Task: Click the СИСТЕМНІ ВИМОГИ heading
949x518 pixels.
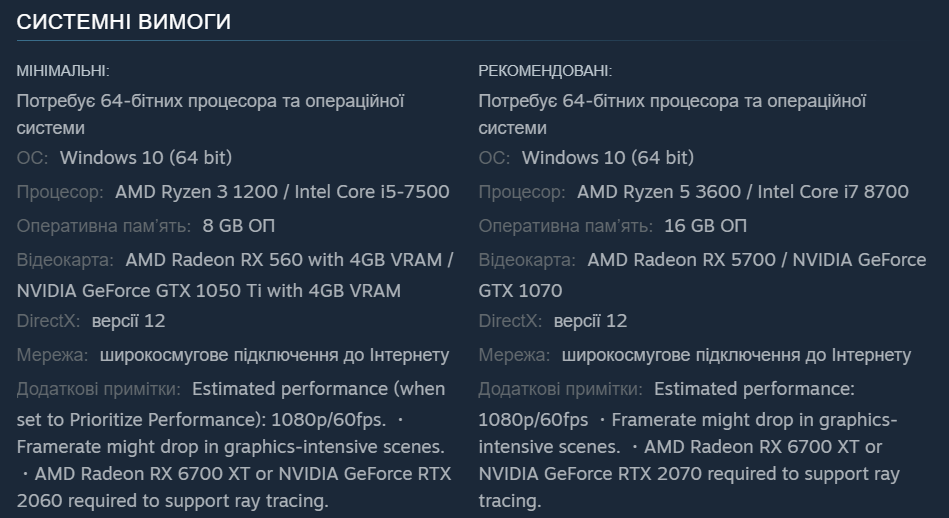Action: click(124, 22)
